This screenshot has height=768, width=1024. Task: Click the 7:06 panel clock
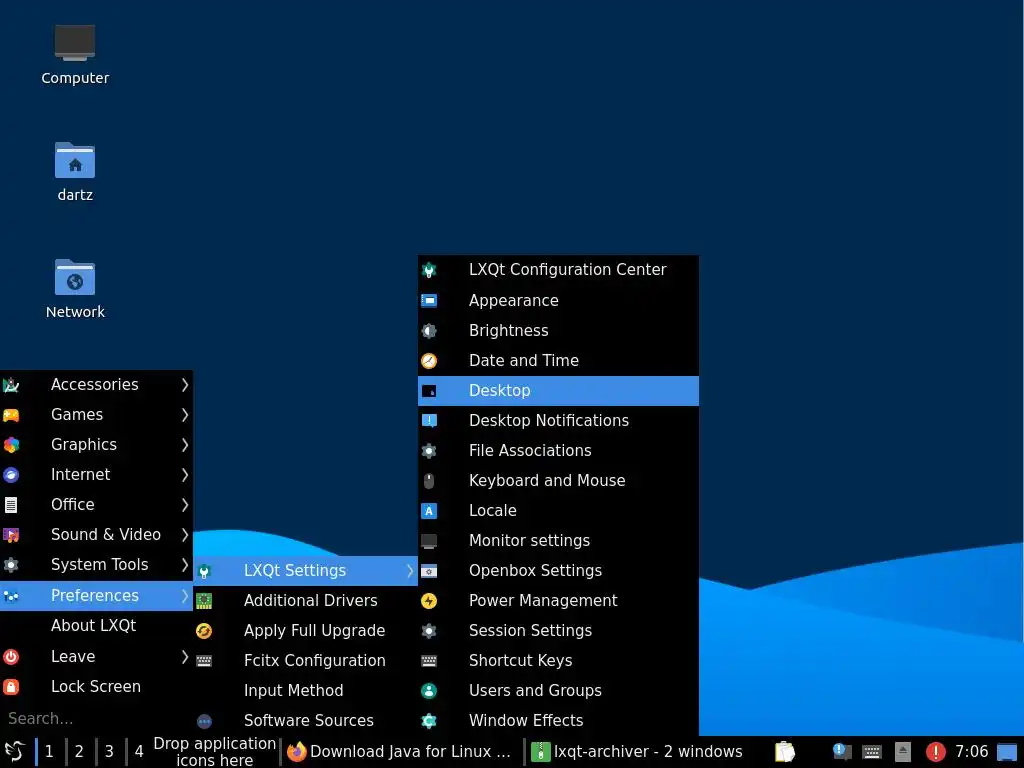(971, 752)
